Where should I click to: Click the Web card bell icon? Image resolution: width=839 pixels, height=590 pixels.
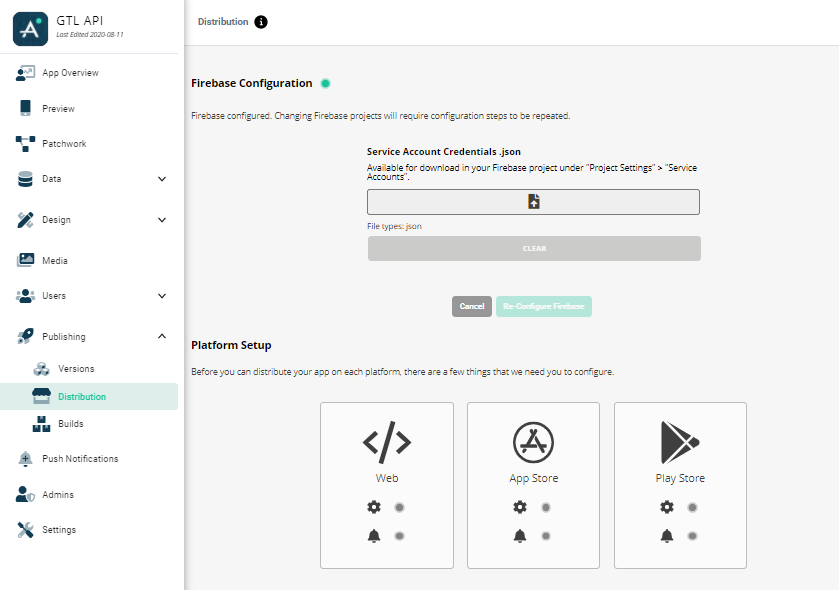[x=374, y=536]
